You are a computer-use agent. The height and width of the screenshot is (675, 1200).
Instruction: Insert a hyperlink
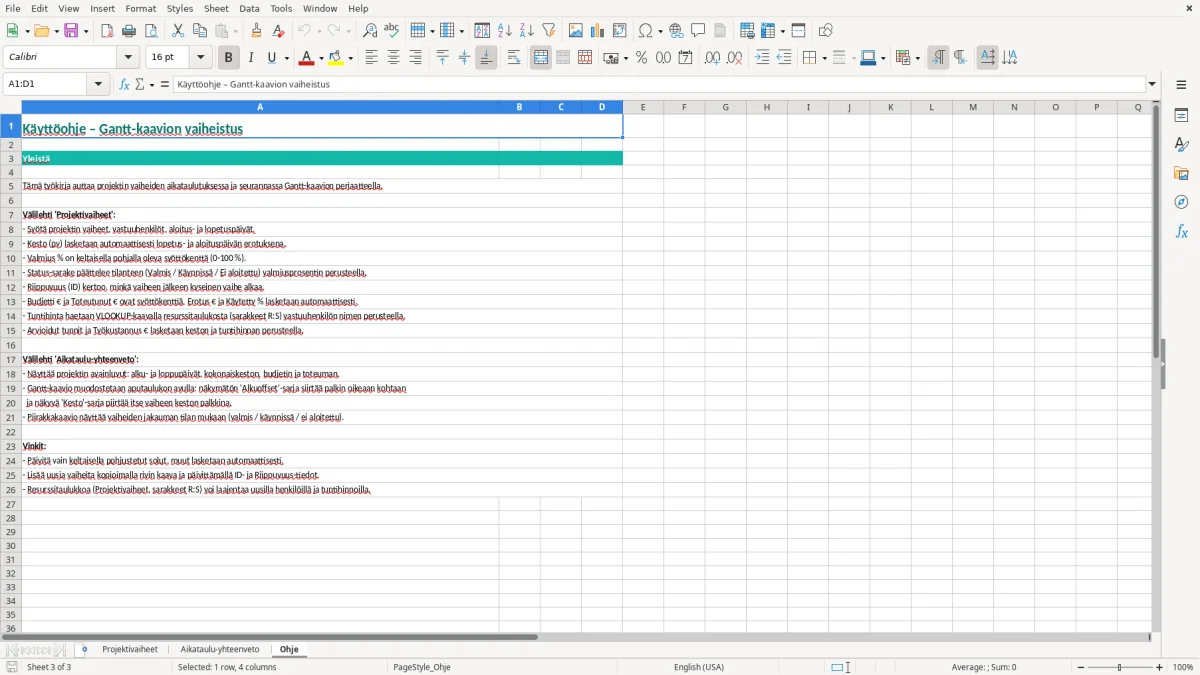click(x=676, y=31)
